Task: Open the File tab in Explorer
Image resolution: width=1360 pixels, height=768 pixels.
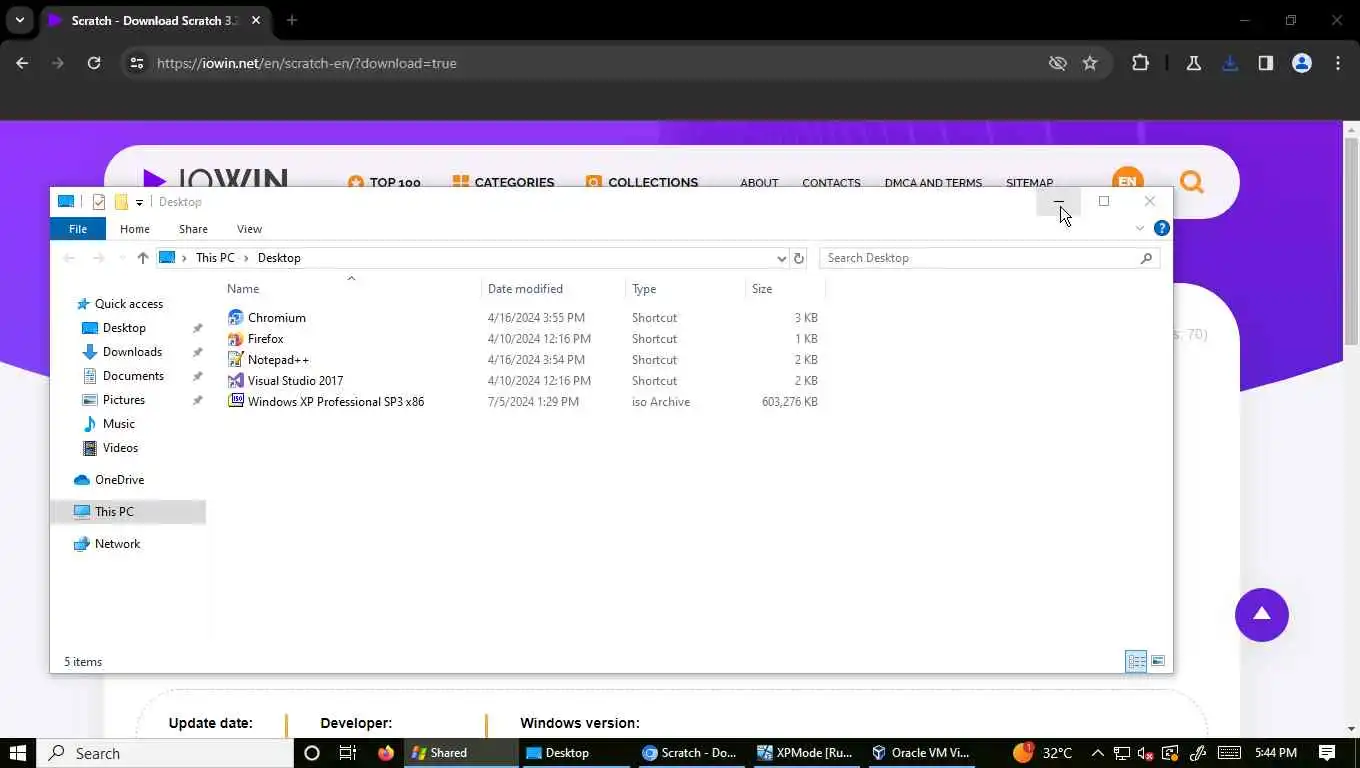Action: point(77,229)
